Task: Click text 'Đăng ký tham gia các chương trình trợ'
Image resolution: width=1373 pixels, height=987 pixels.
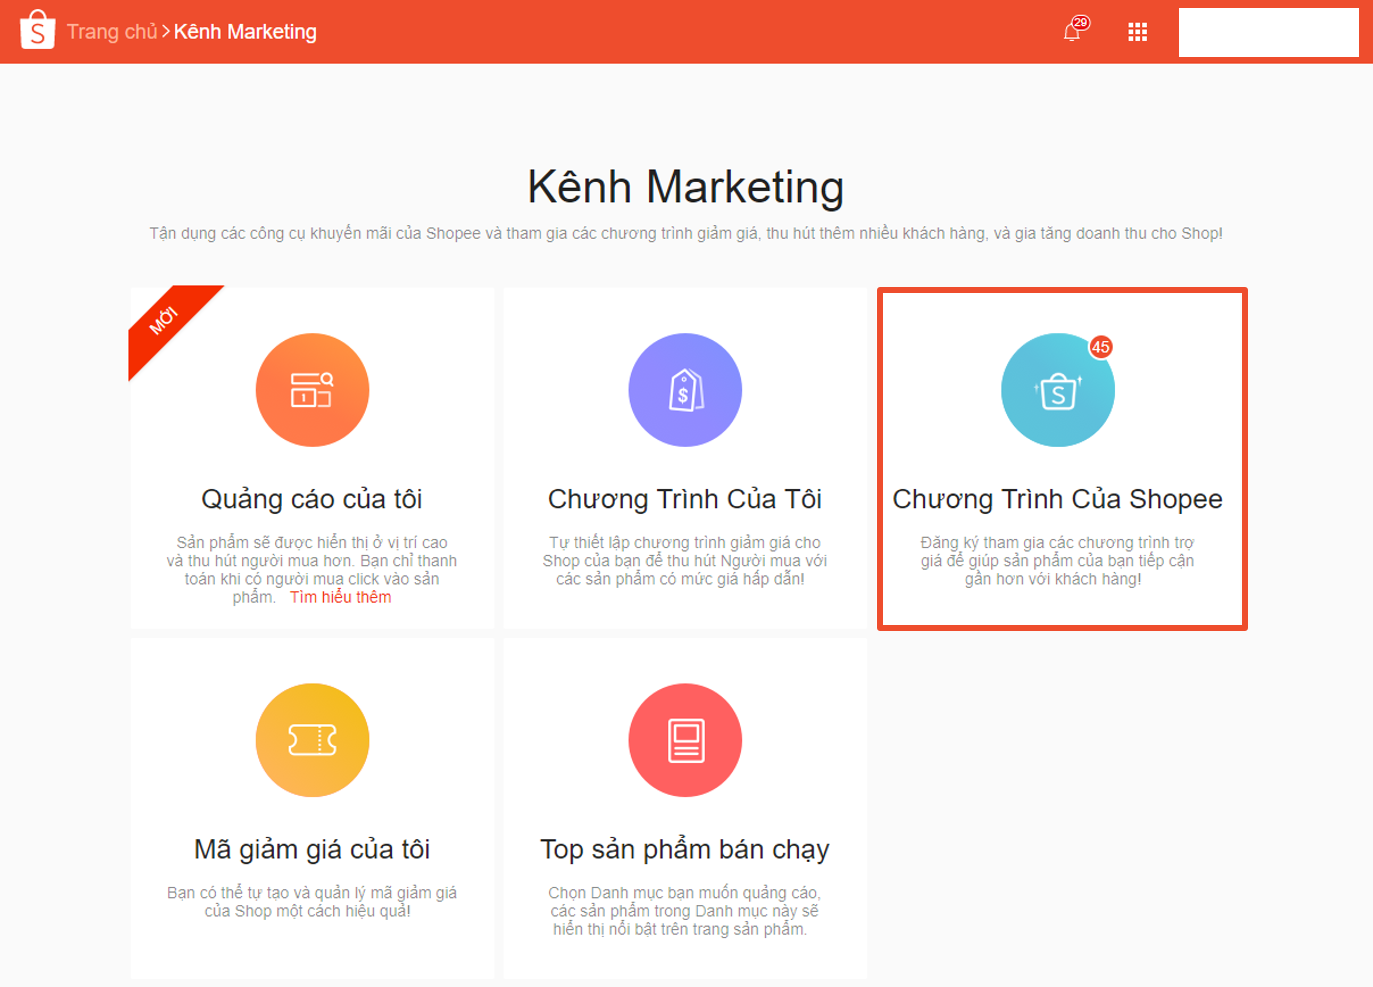Action: 1057,543
